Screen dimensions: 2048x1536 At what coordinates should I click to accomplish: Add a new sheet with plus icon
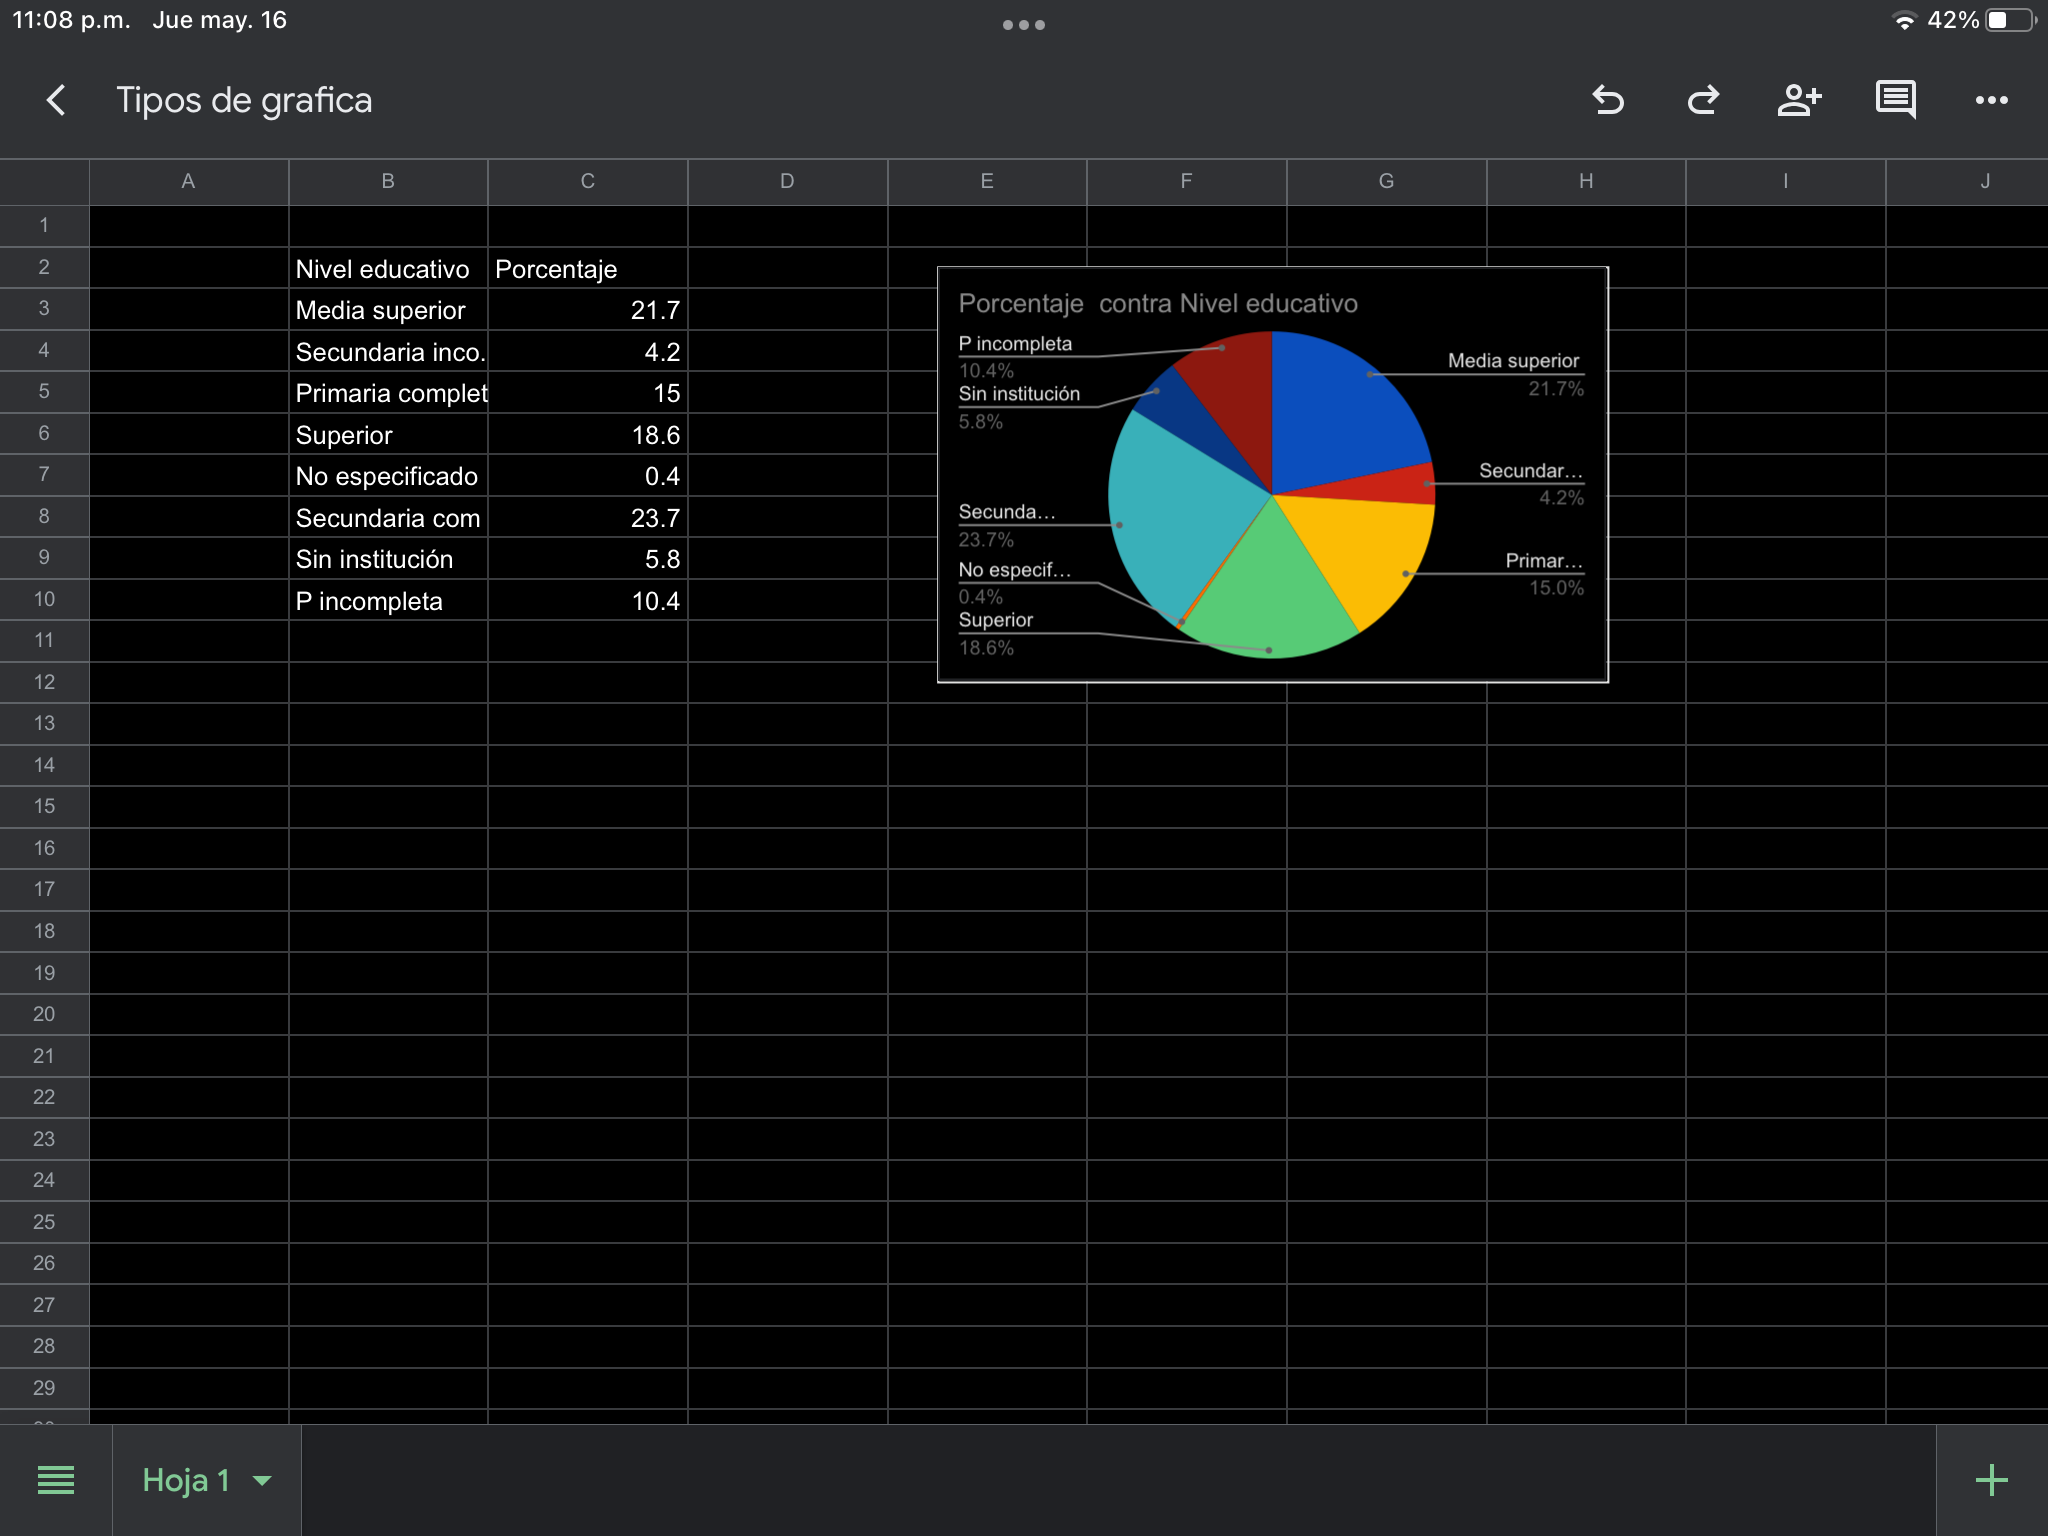click(x=1991, y=1480)
